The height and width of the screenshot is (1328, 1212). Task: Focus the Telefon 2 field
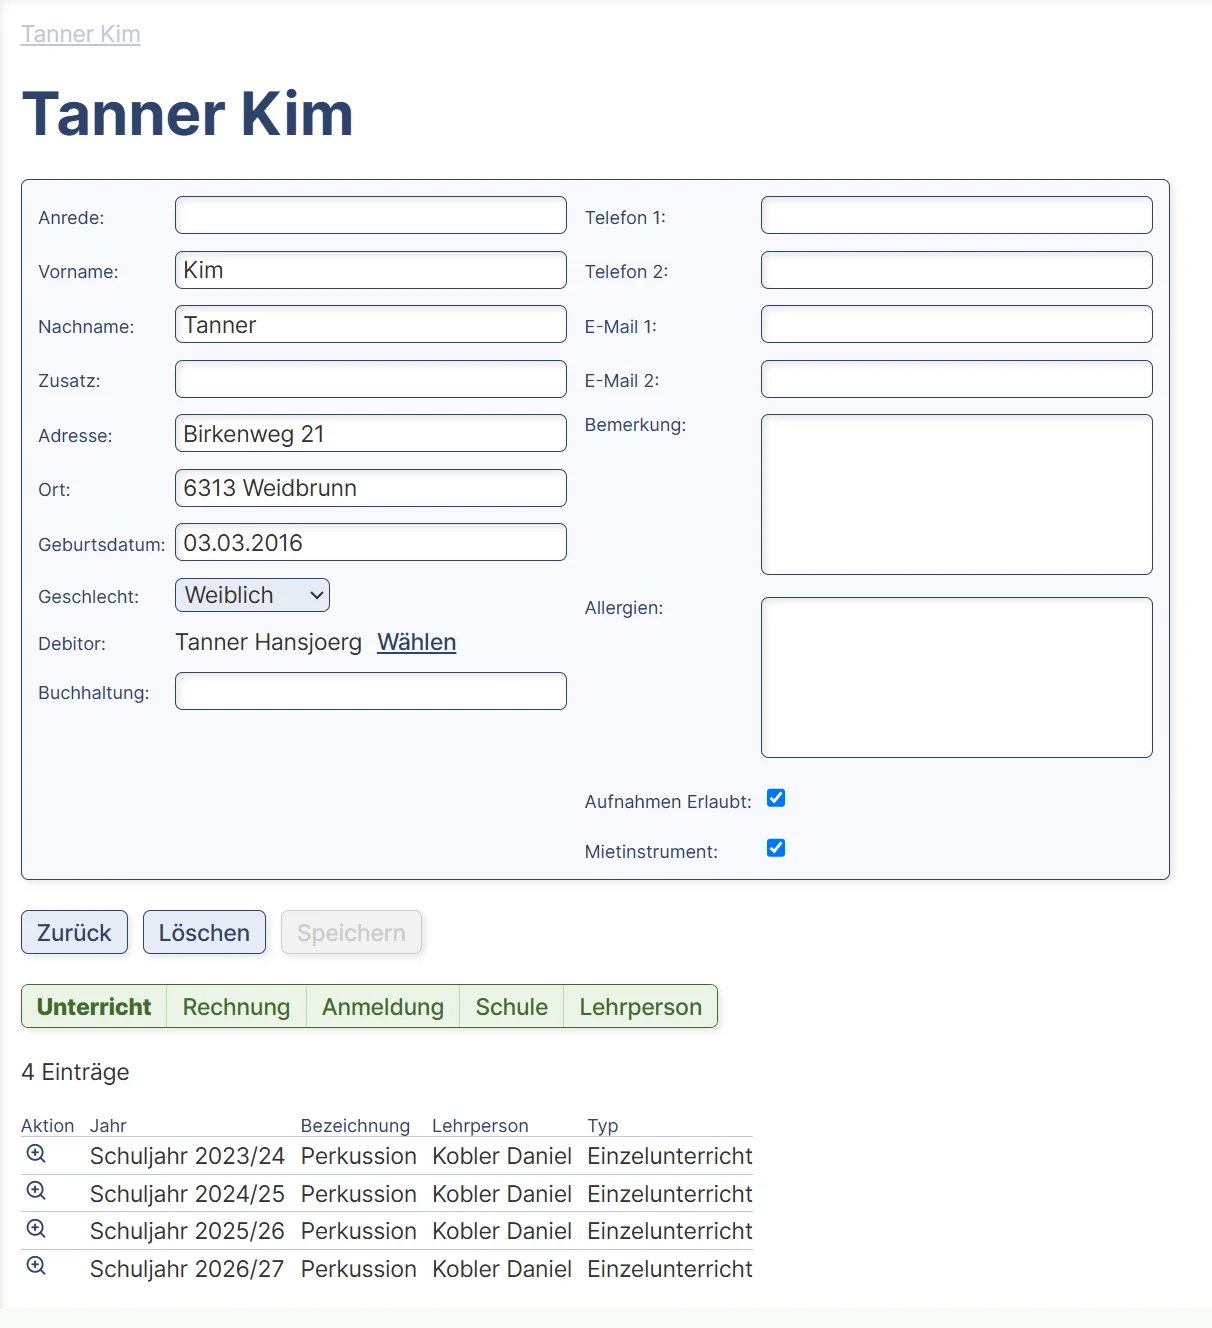pyautogui.click(x=957, y=270)
